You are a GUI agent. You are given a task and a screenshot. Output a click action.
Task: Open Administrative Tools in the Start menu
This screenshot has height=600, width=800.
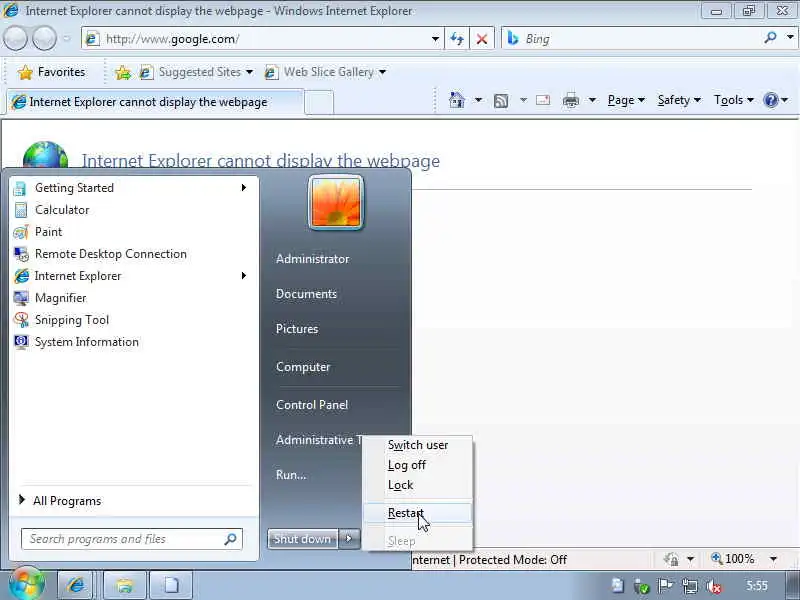[318, 440]
